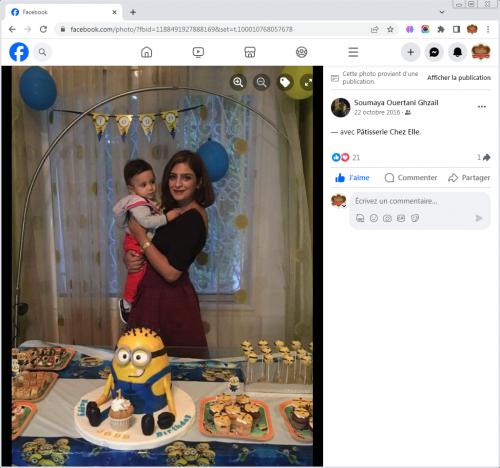The height and width of the screenshot is (468, 500).
Task: Zoom in on the photo
Action: click(x=238, y=82)
